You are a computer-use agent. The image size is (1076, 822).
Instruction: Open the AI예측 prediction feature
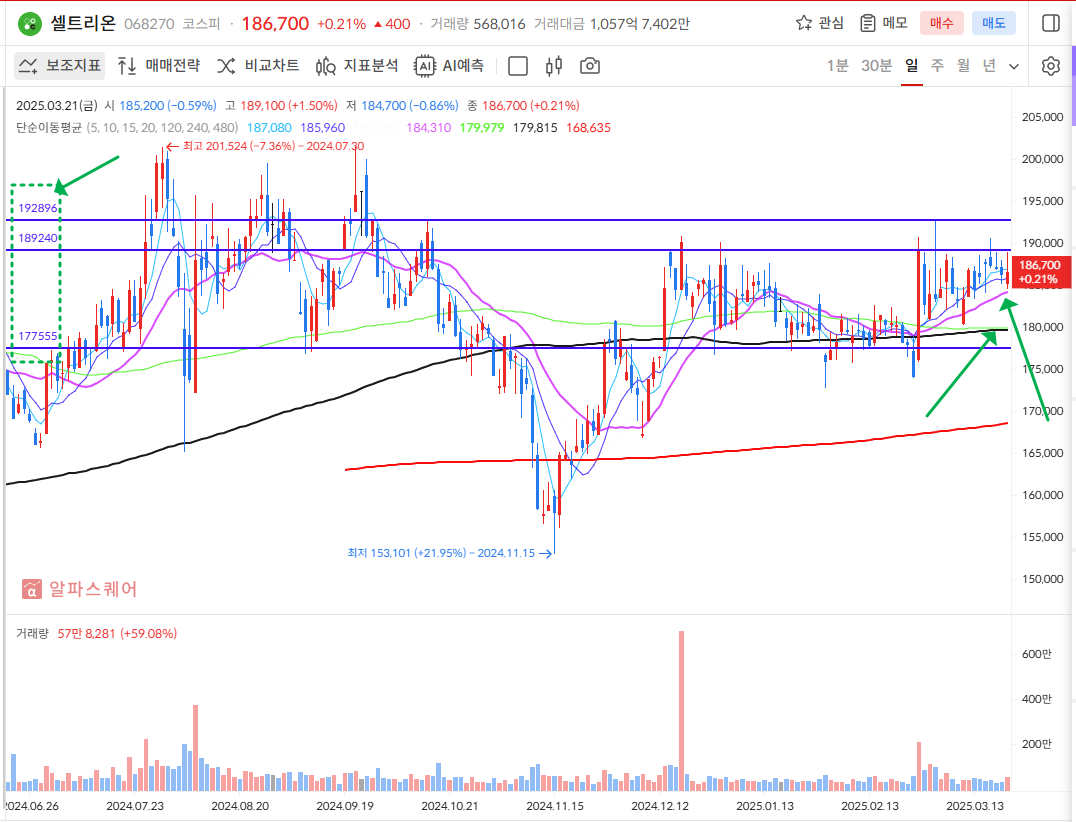click(451, 66)
